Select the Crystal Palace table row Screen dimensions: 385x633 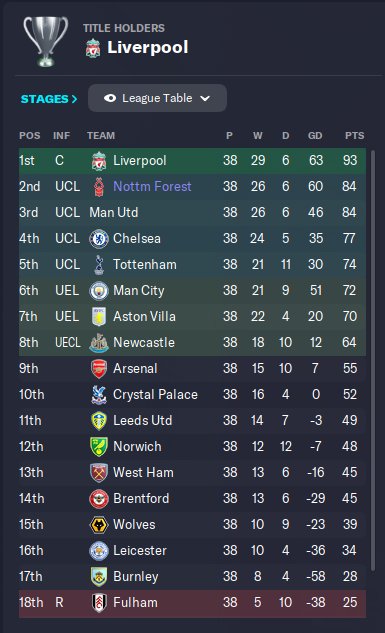point(192,394)
